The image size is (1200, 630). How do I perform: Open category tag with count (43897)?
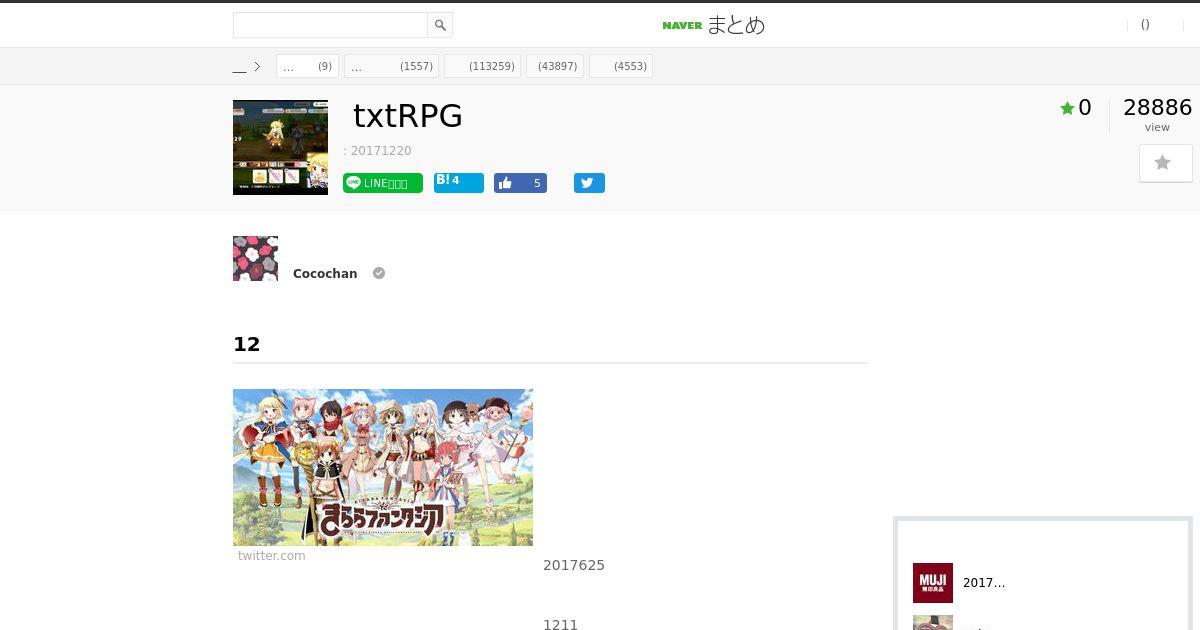(555, 66)
